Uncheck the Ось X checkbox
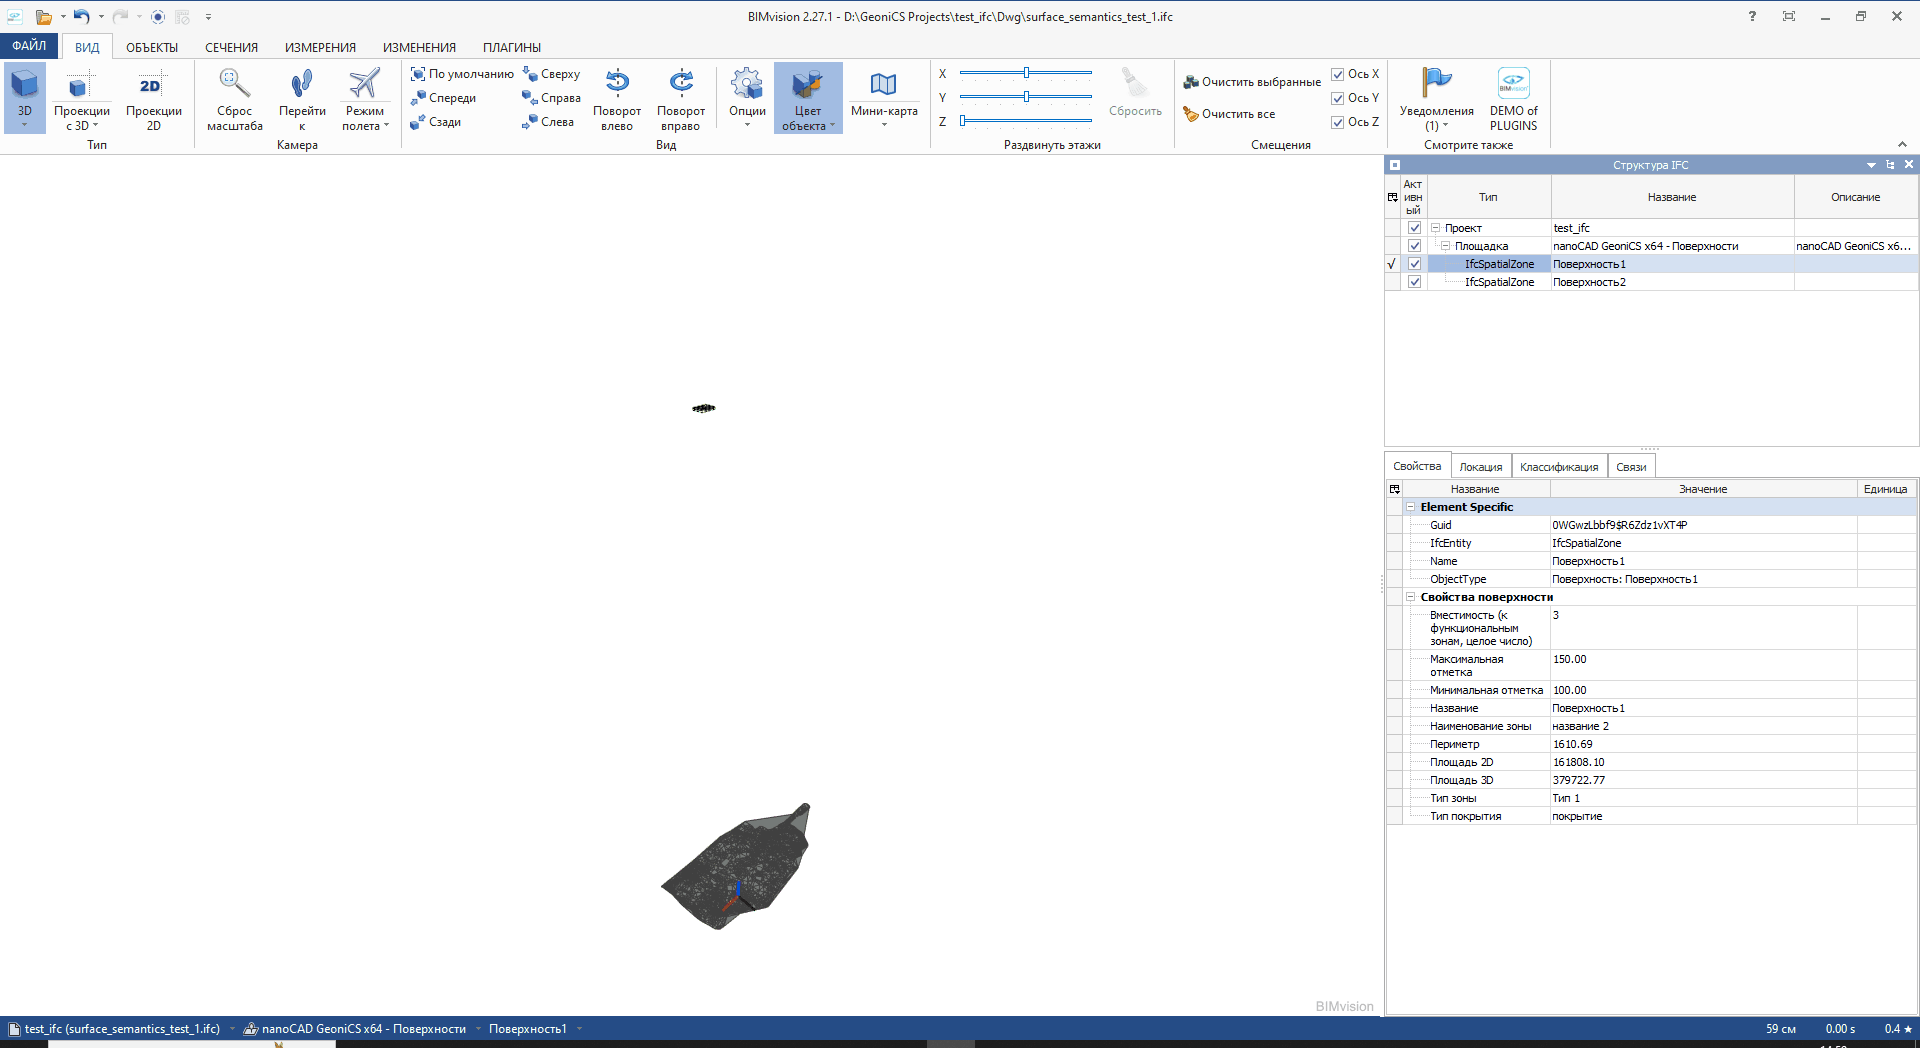This screenshot has height=1048, width=1920. click(x=1338, y=75)
